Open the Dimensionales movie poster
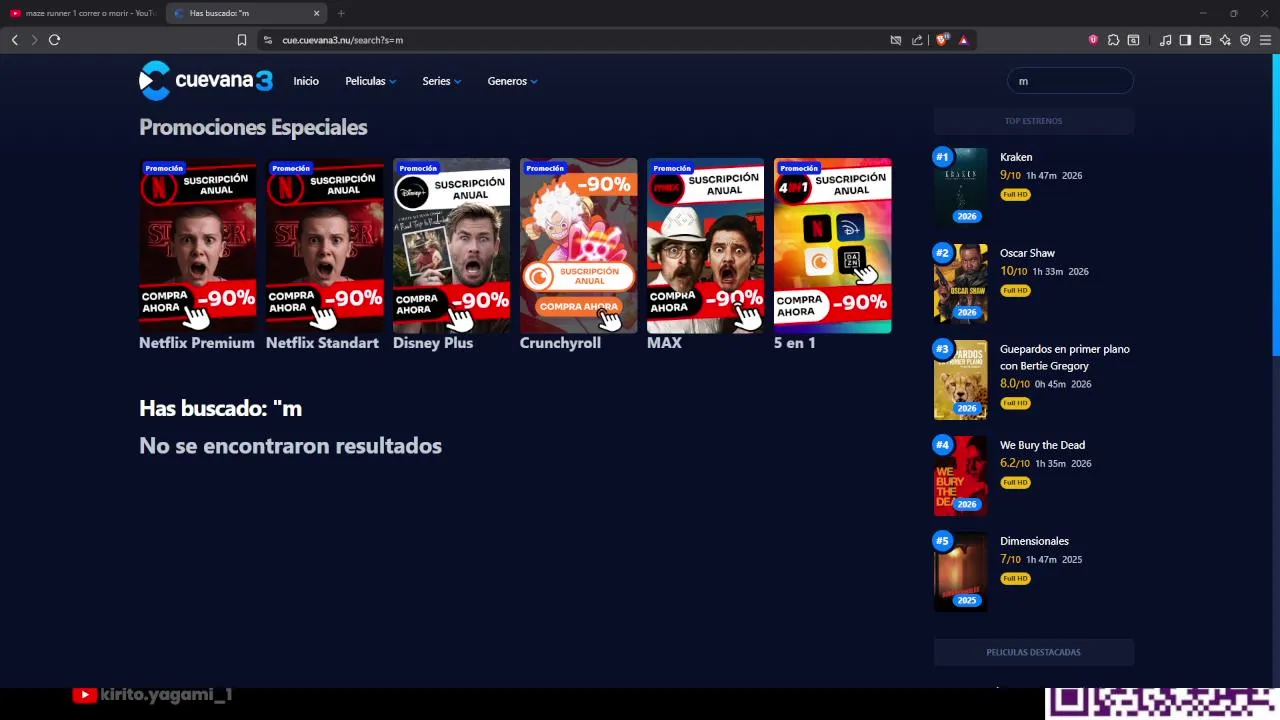Viewport: 1280px width, 720px height. click(960, 572)
